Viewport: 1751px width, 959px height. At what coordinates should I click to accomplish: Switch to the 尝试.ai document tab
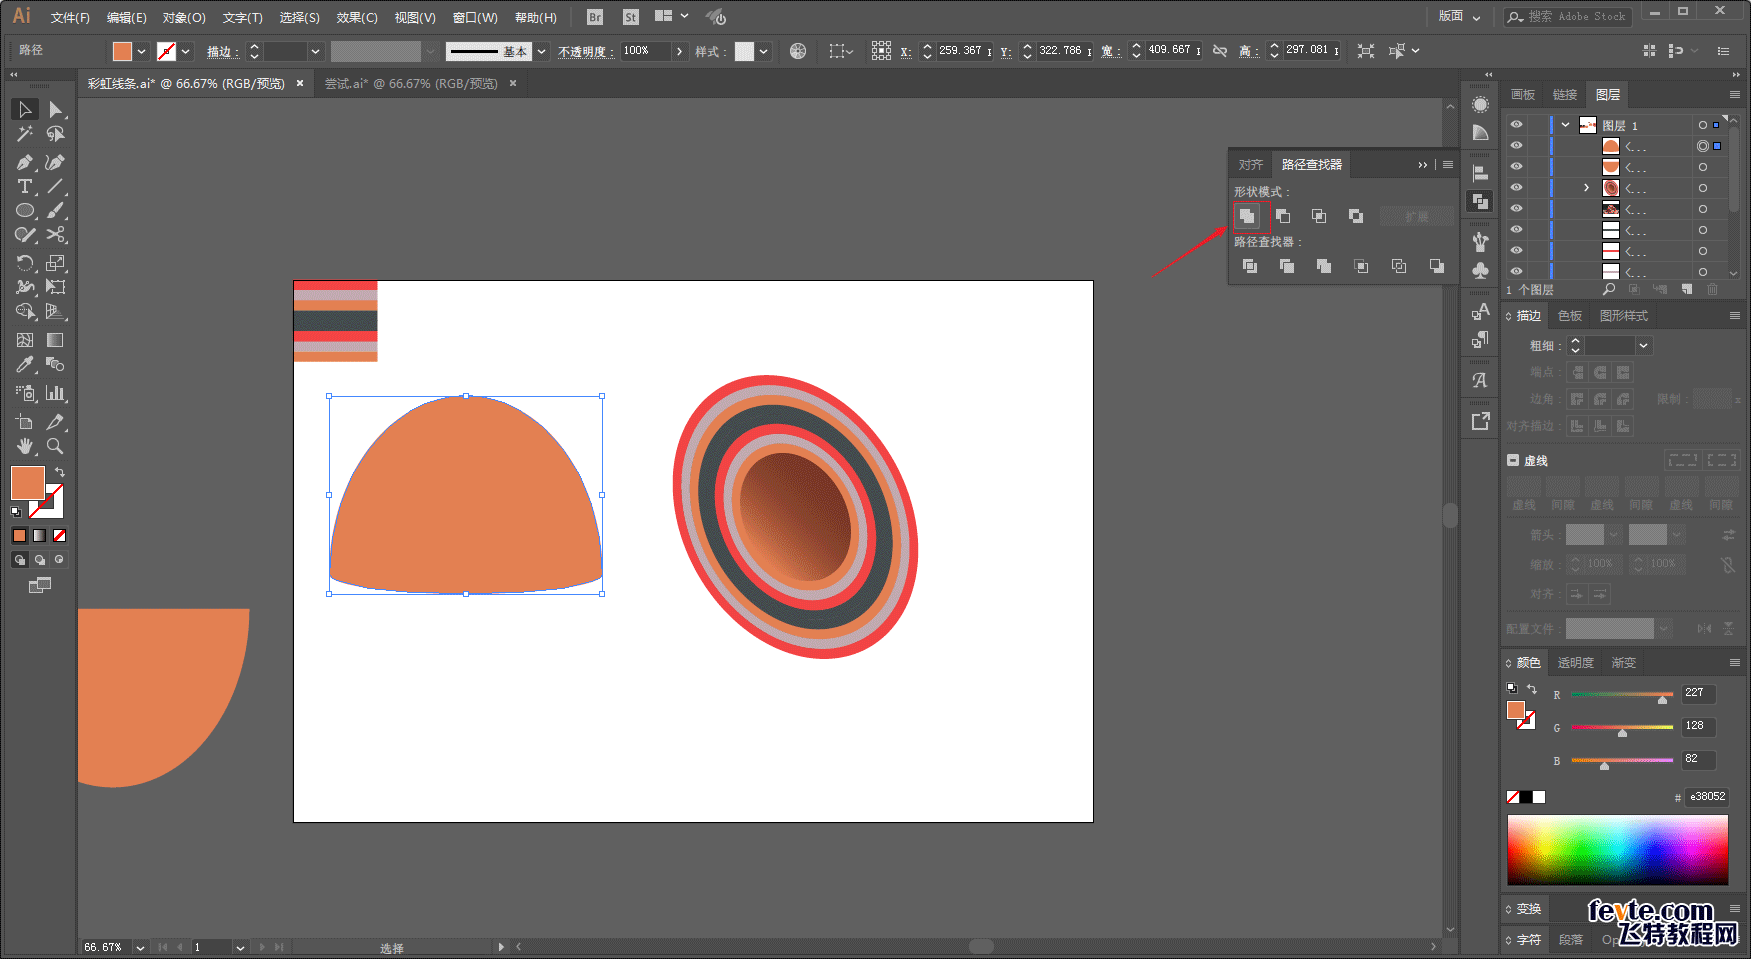point(411,84)
